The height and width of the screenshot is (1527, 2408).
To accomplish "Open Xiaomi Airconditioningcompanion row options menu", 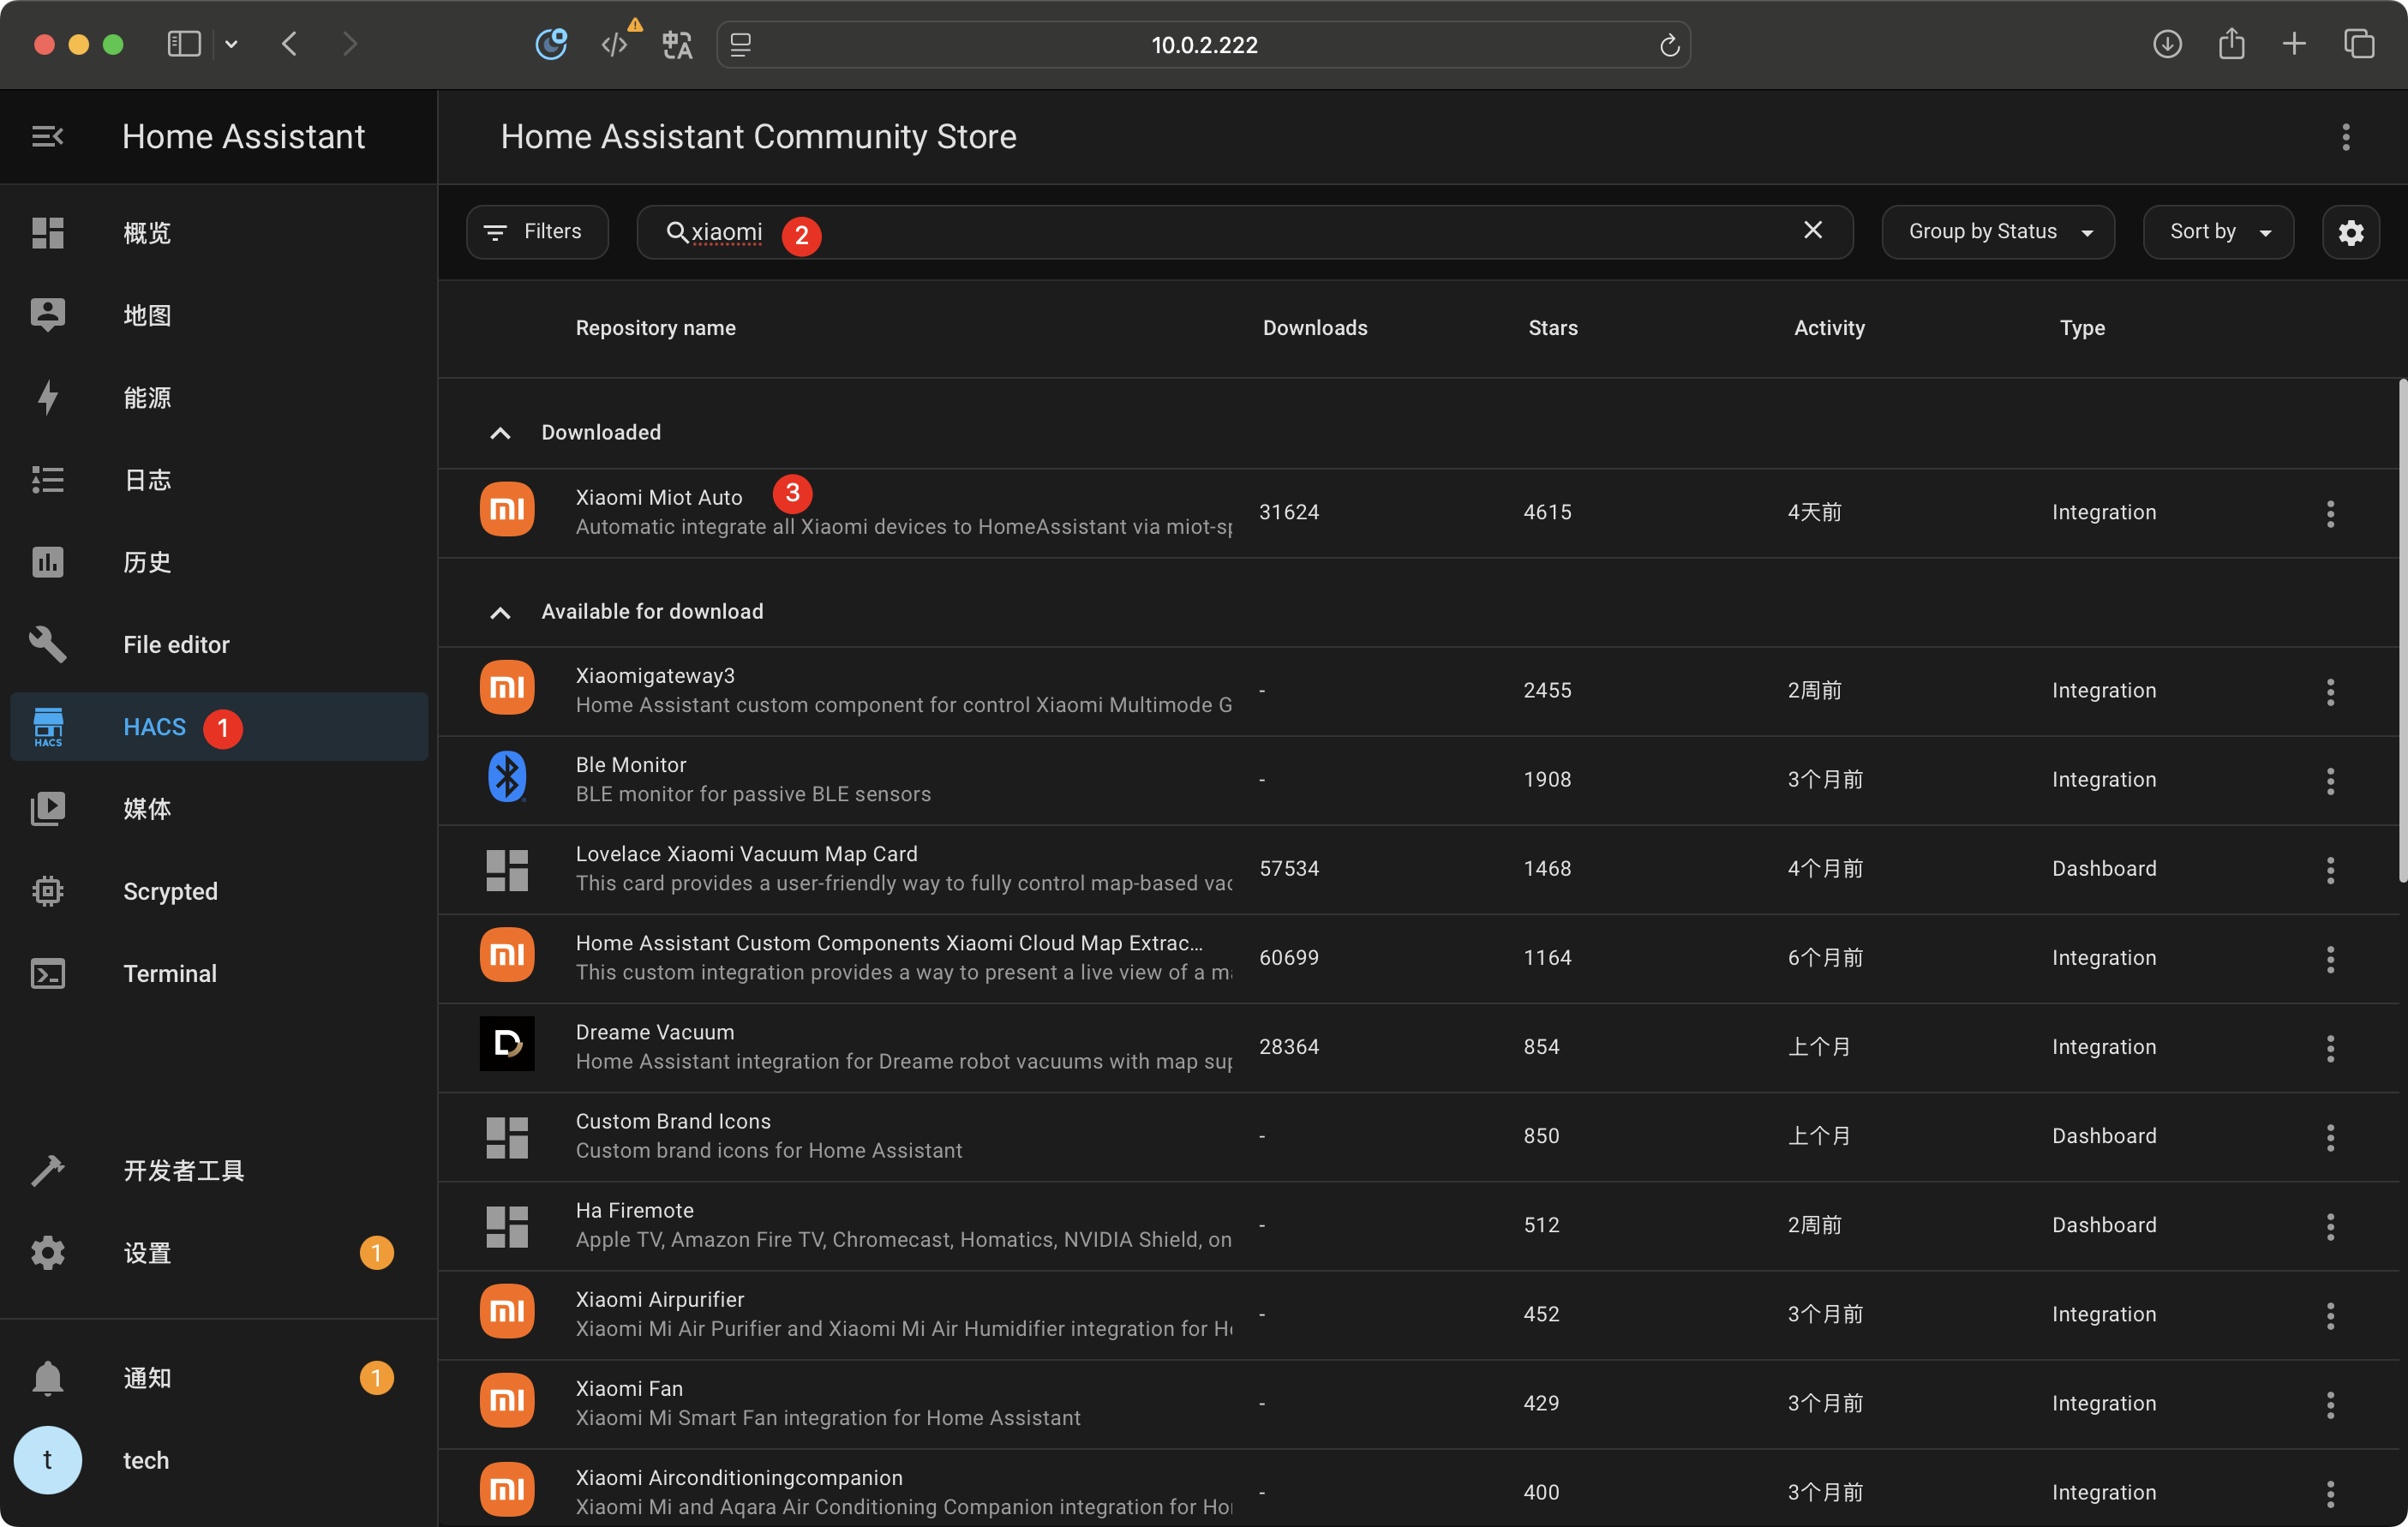I will pyautogui.click(x=2330, y=1493).
